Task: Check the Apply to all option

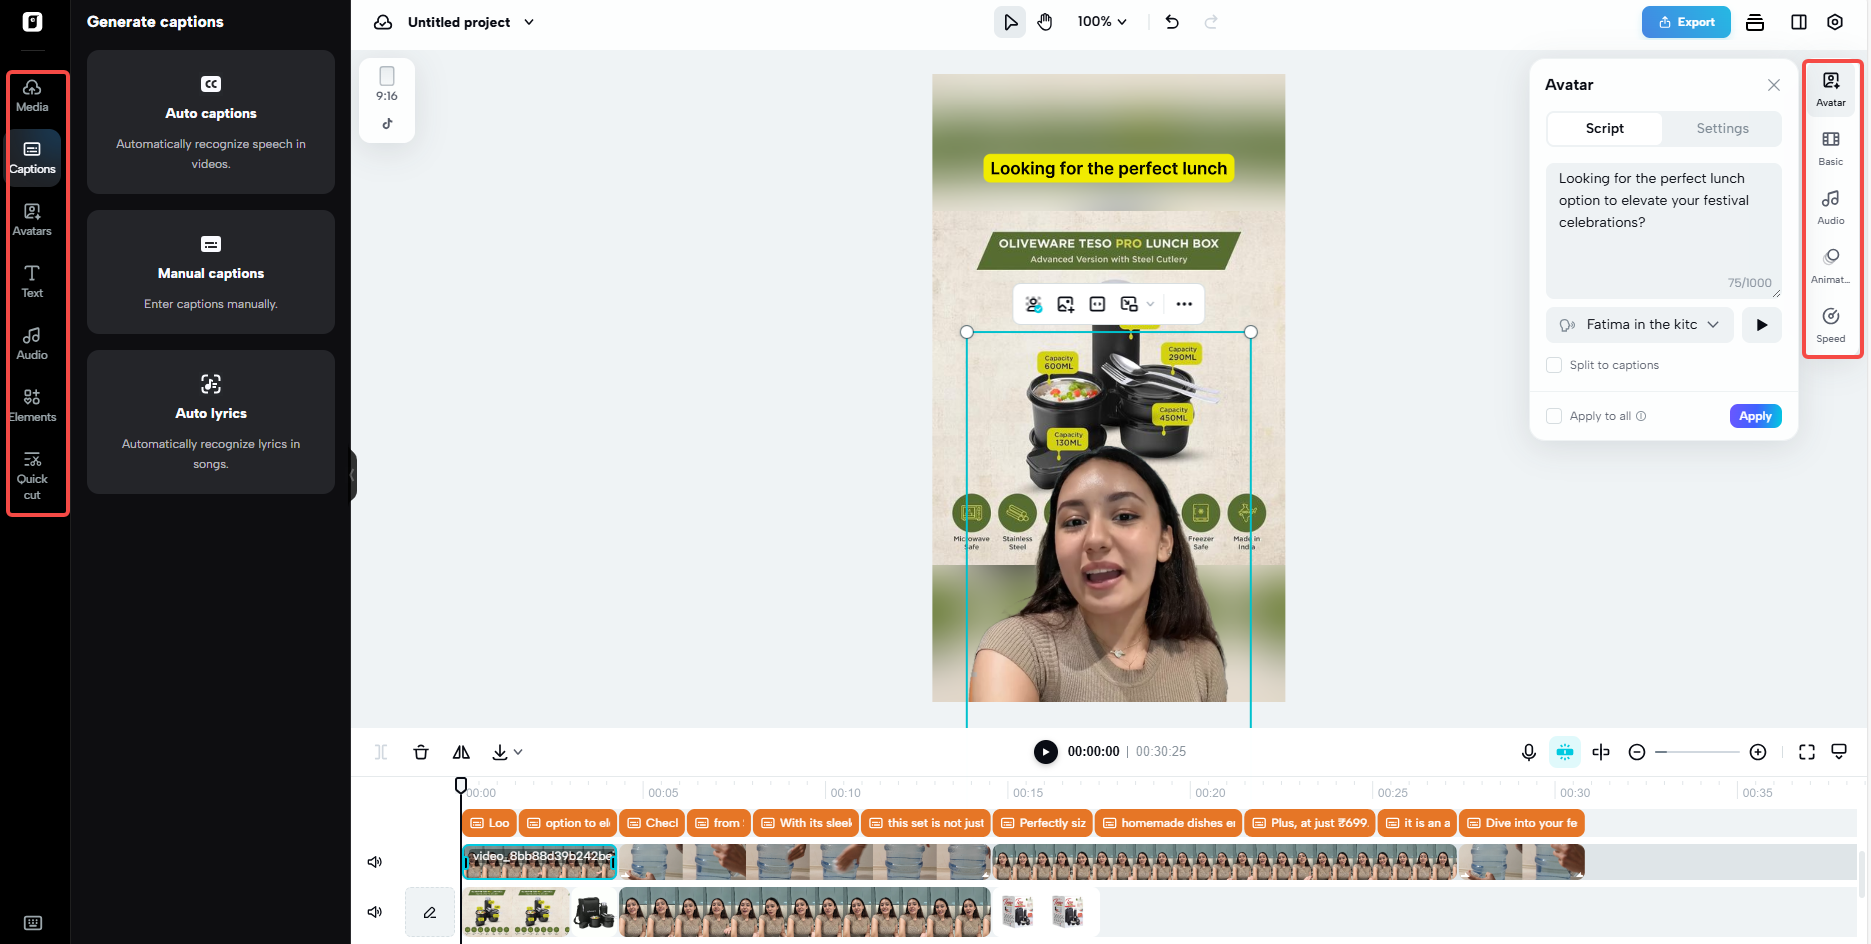Action: tap(1554, 415)
